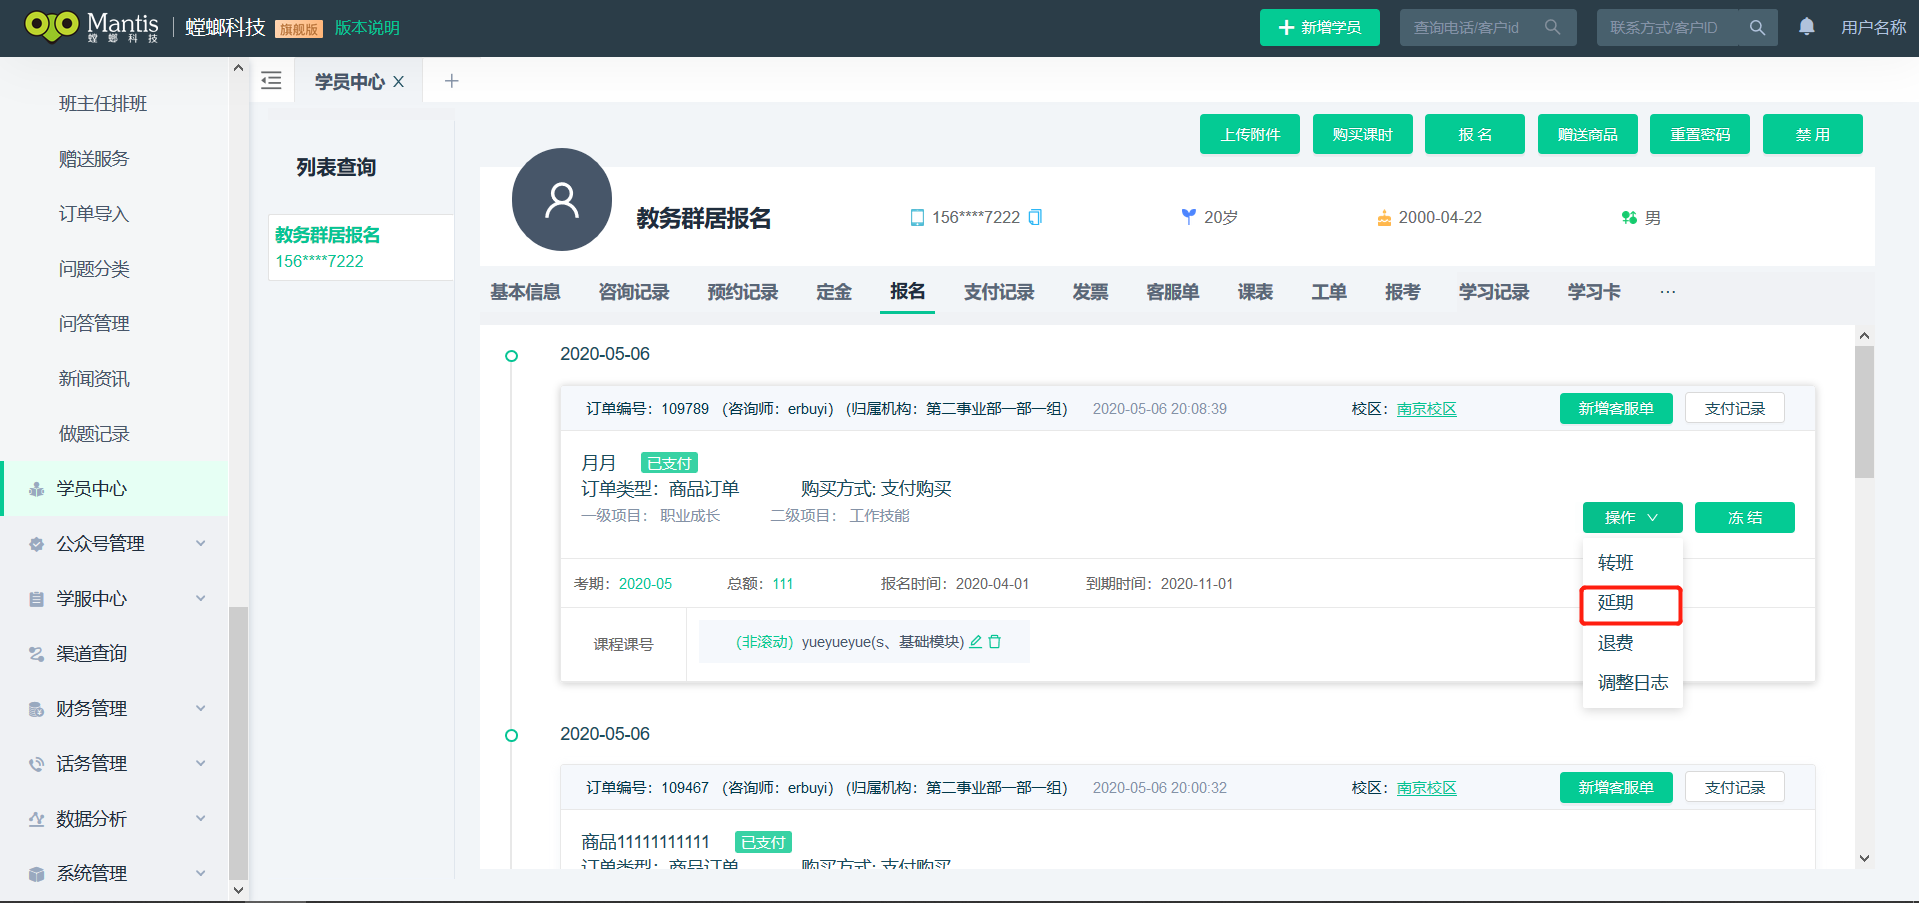
Task: Copy phone number with copy icon
Action: point(1035,217)
